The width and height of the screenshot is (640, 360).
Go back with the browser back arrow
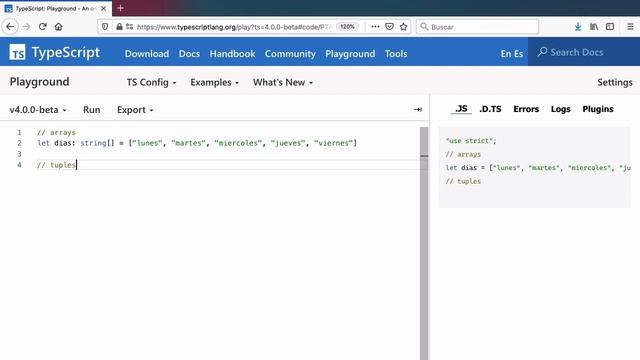tap(10, 27)
